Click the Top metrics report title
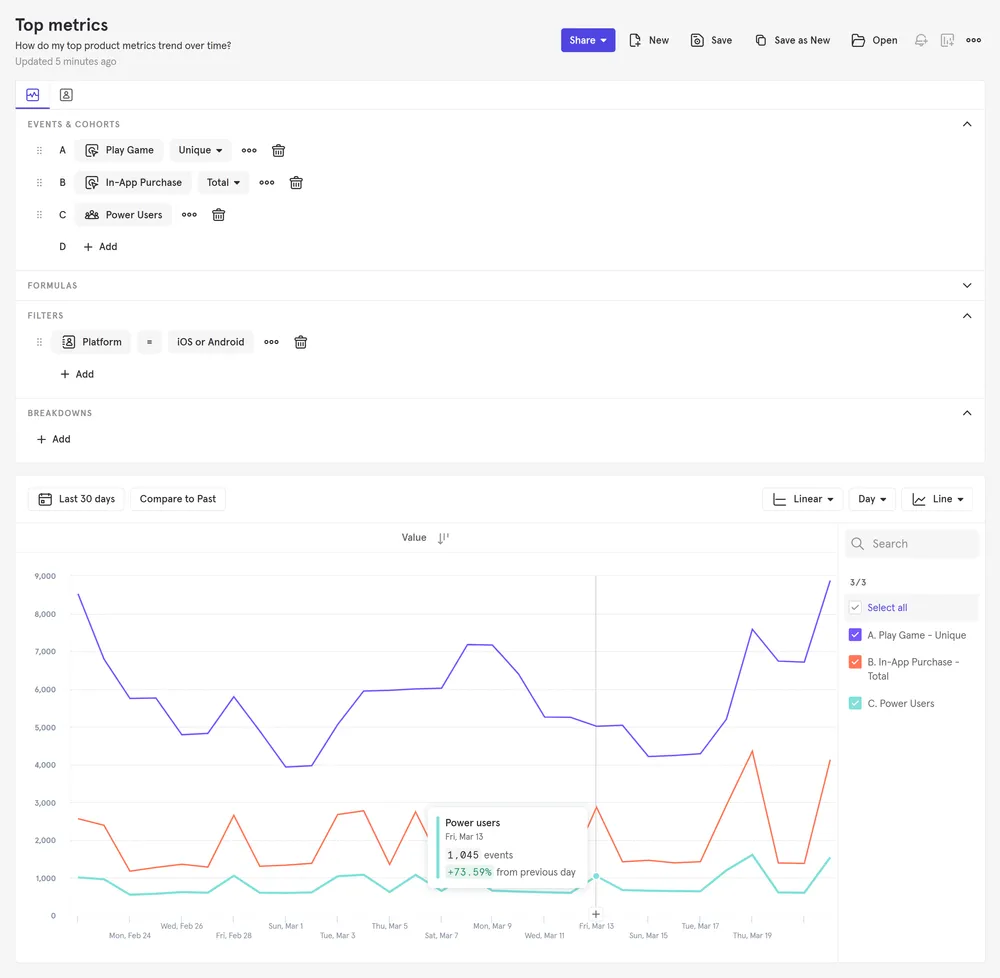1000x978 pixels. 62,25
